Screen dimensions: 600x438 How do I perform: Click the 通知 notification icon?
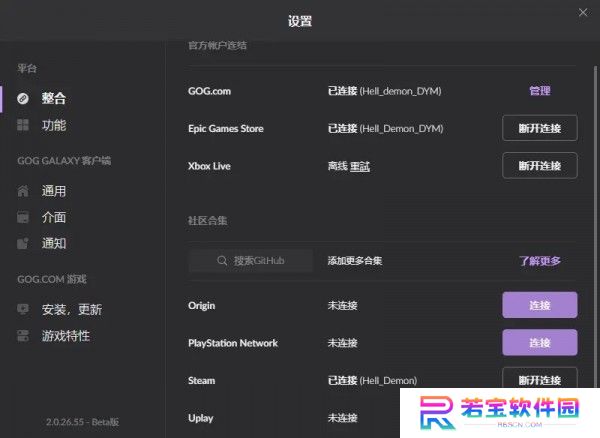point(23,243)
